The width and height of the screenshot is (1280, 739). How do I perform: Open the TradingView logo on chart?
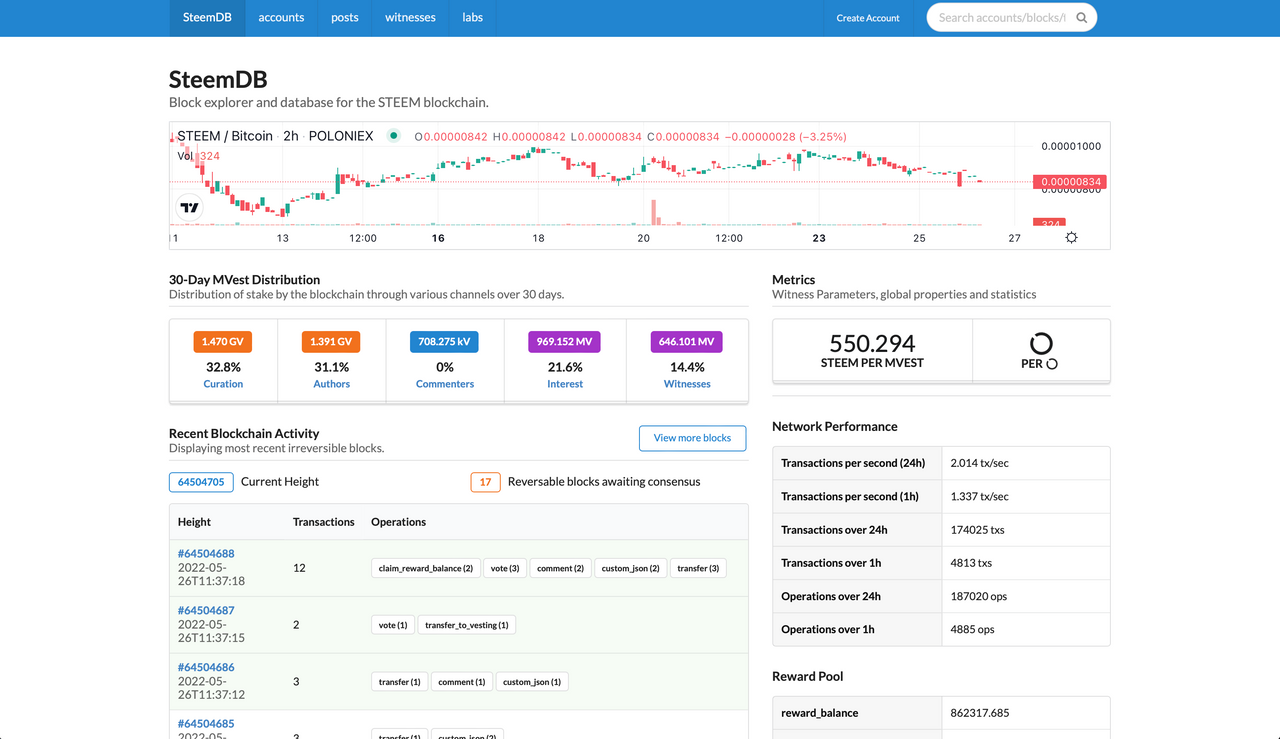pos(189,208)
